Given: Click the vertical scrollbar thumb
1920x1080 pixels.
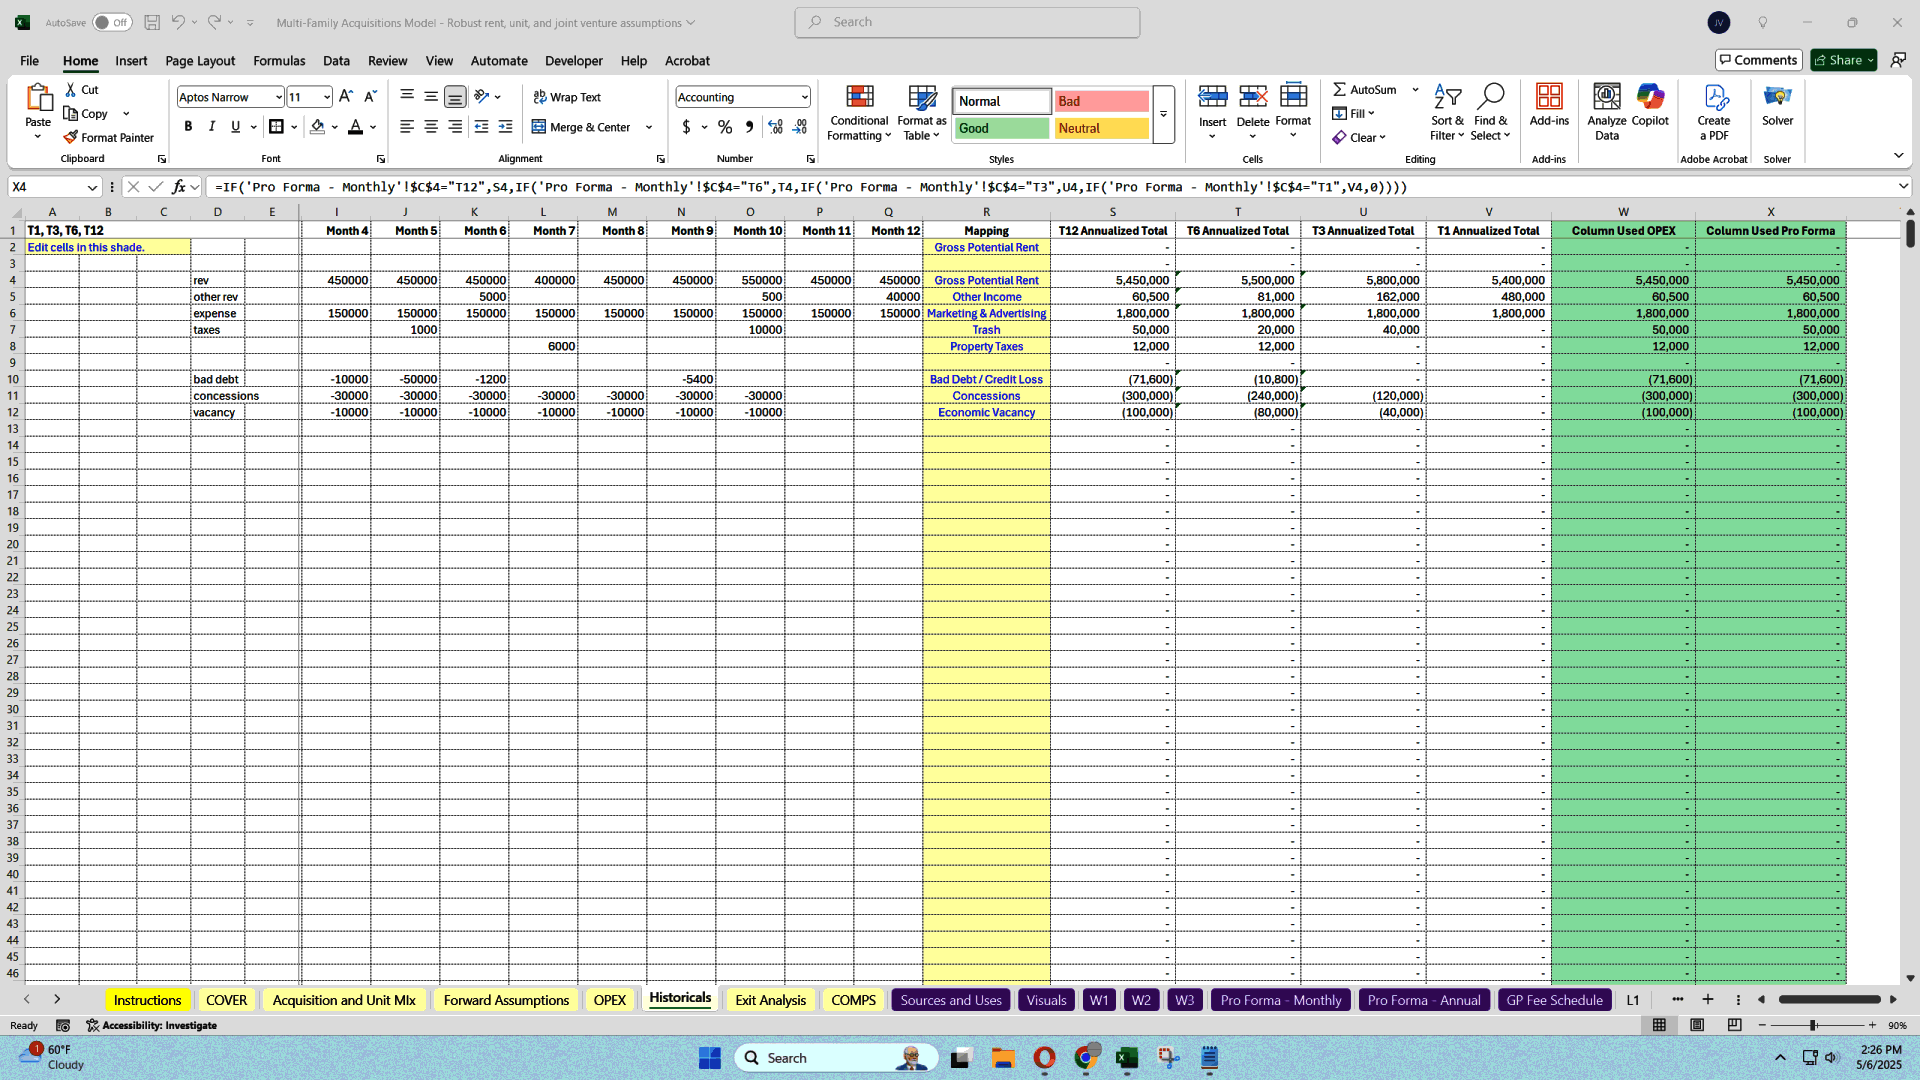Looking at the screenshot, I should tap(1910, 233).
